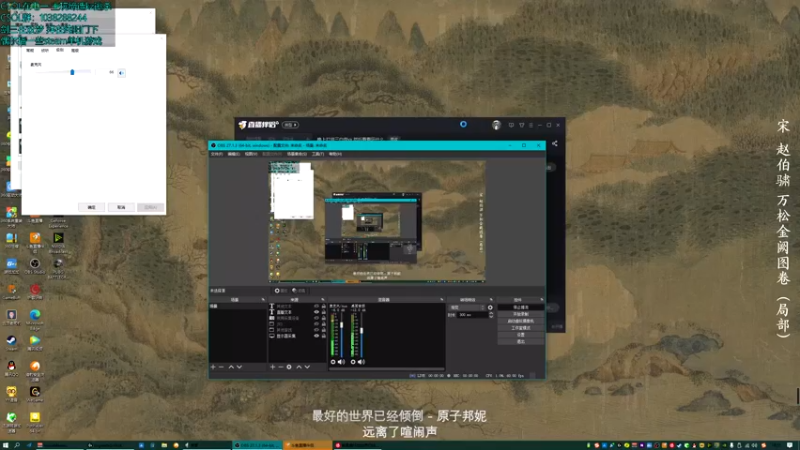Open the Scene Collection menu in OBS
Screen dimensions: 800x450
point(296,154)
